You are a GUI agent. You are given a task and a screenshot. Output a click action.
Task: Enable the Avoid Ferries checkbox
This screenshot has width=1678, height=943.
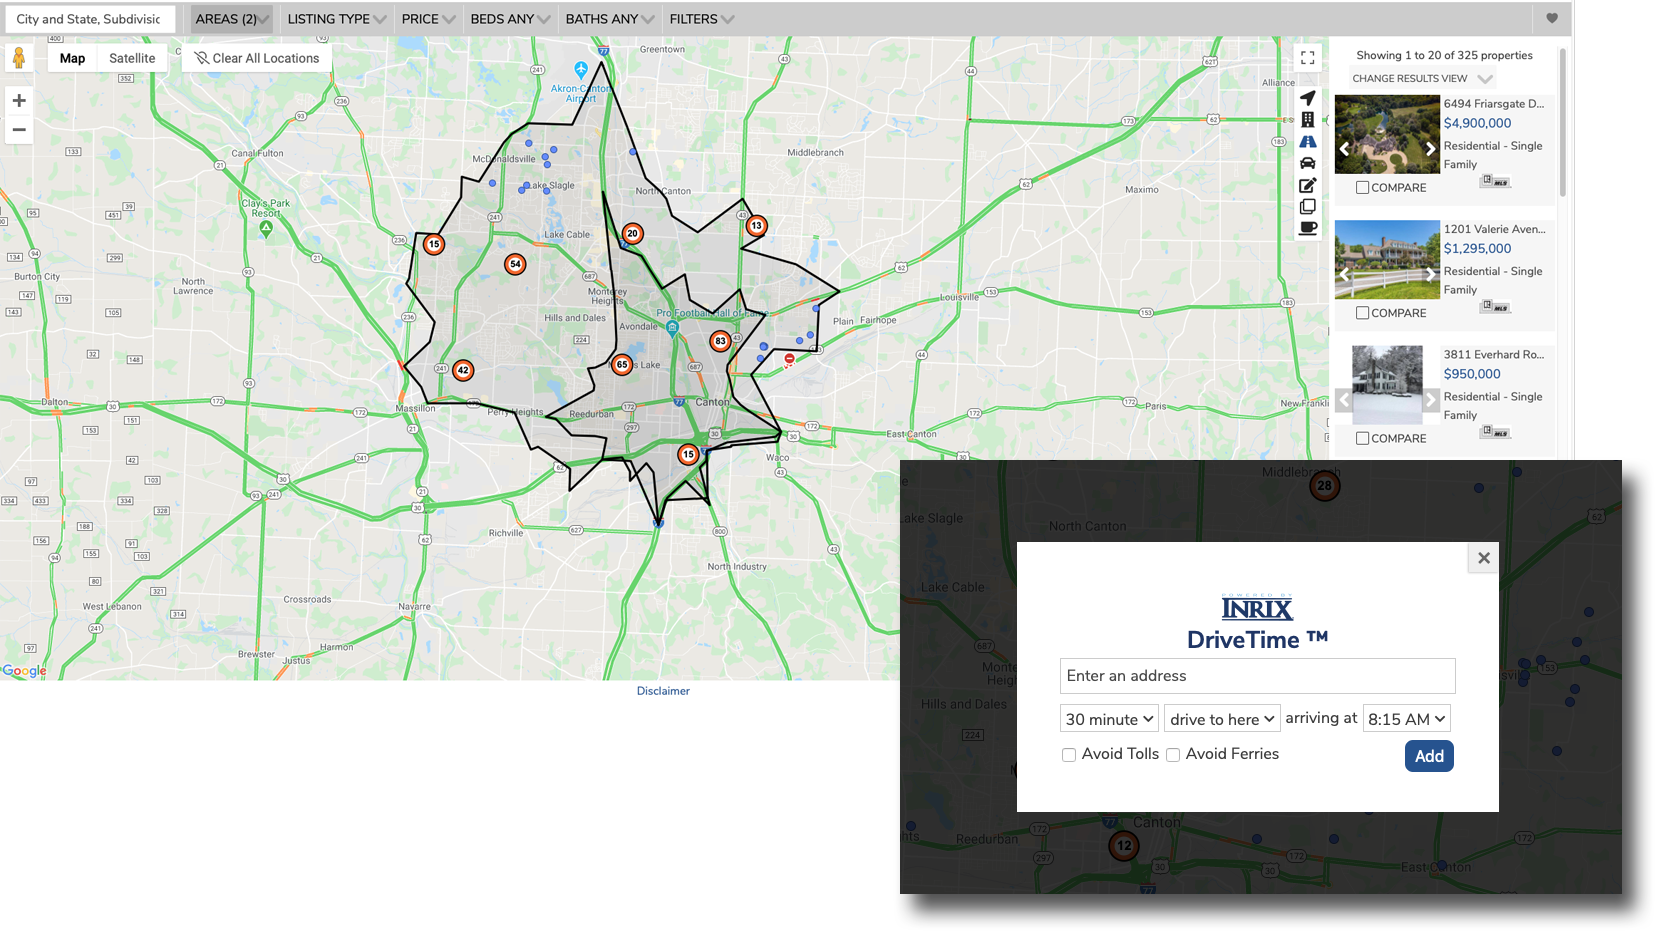1173,755
